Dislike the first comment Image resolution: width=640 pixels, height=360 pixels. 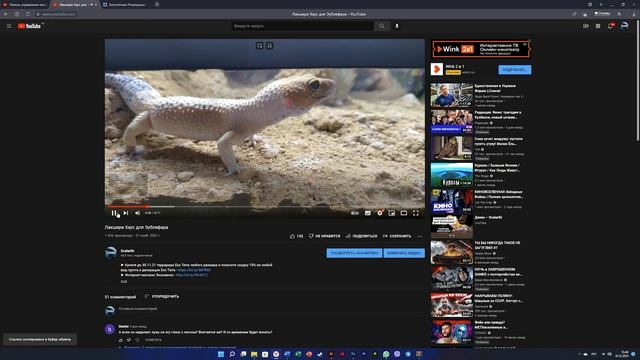coord(129,340)
